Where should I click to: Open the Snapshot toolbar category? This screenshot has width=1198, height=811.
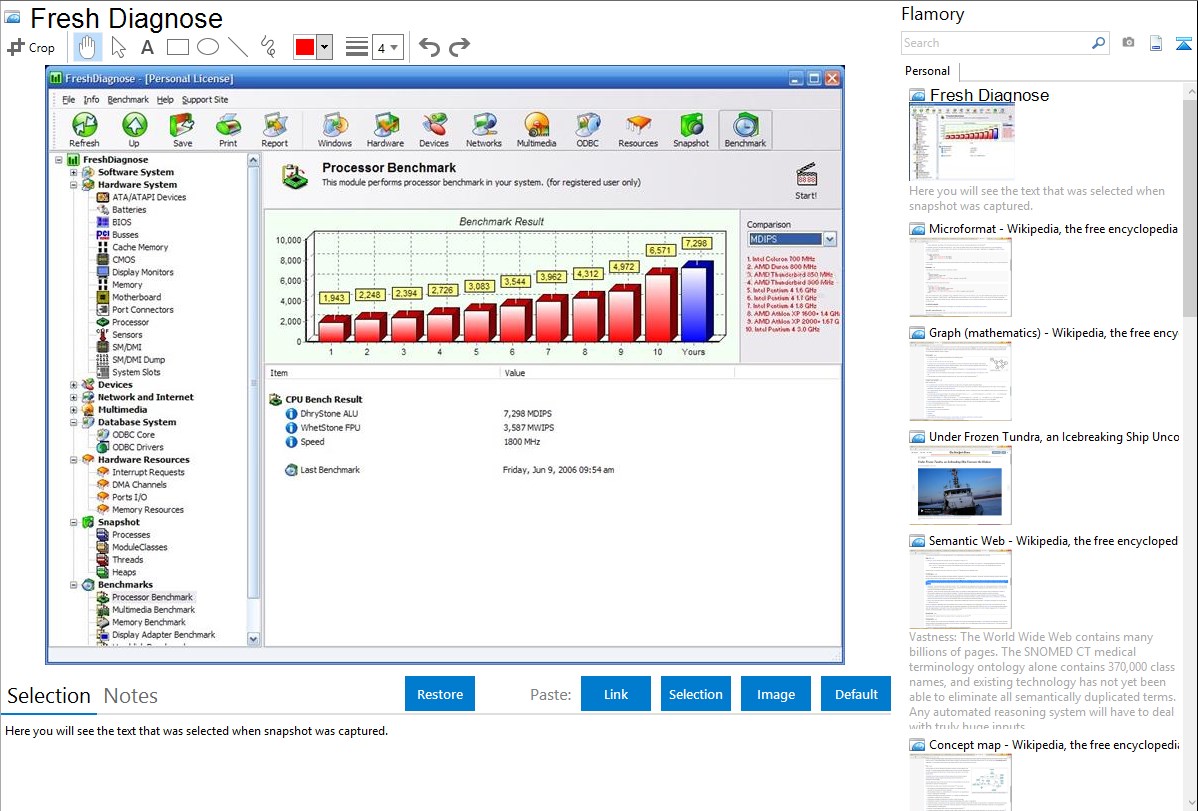[691, 130]
